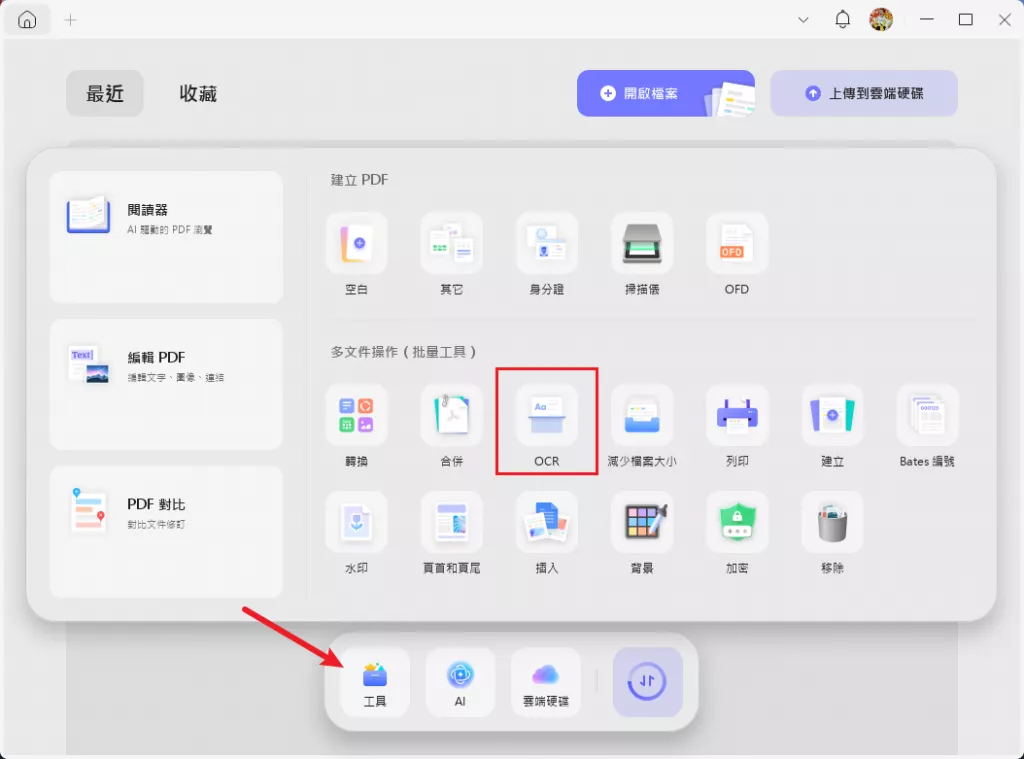Click the notification bell icon
This screenshot has height=759, width=1024.
click(842, 19)
